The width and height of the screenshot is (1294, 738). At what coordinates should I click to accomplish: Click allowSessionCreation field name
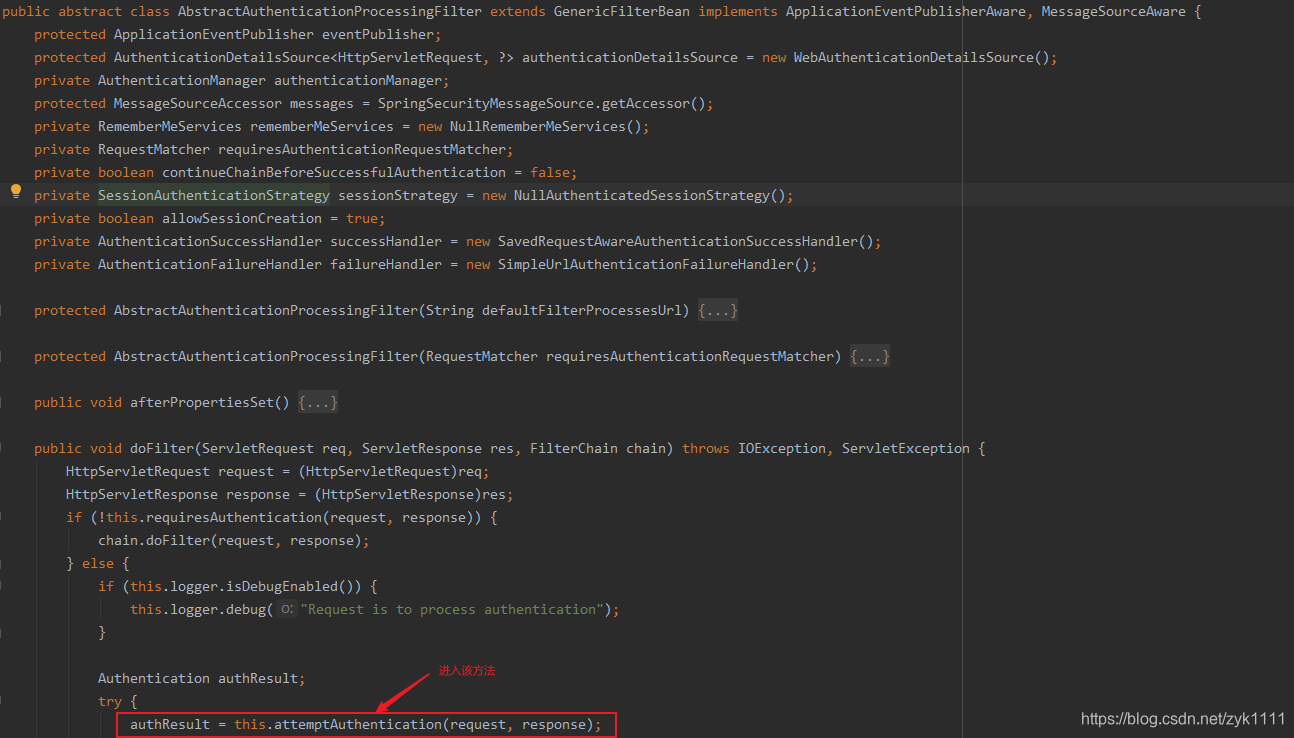pos(242,219)
